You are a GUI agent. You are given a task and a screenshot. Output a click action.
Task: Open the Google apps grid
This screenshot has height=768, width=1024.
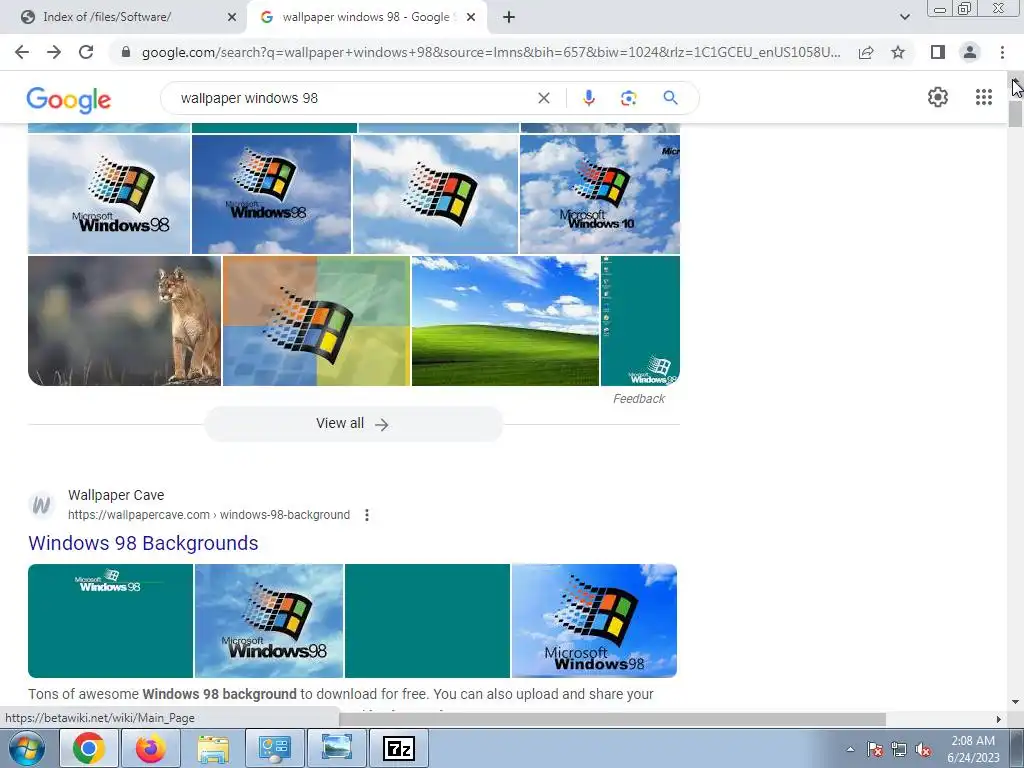pos(984,97)
